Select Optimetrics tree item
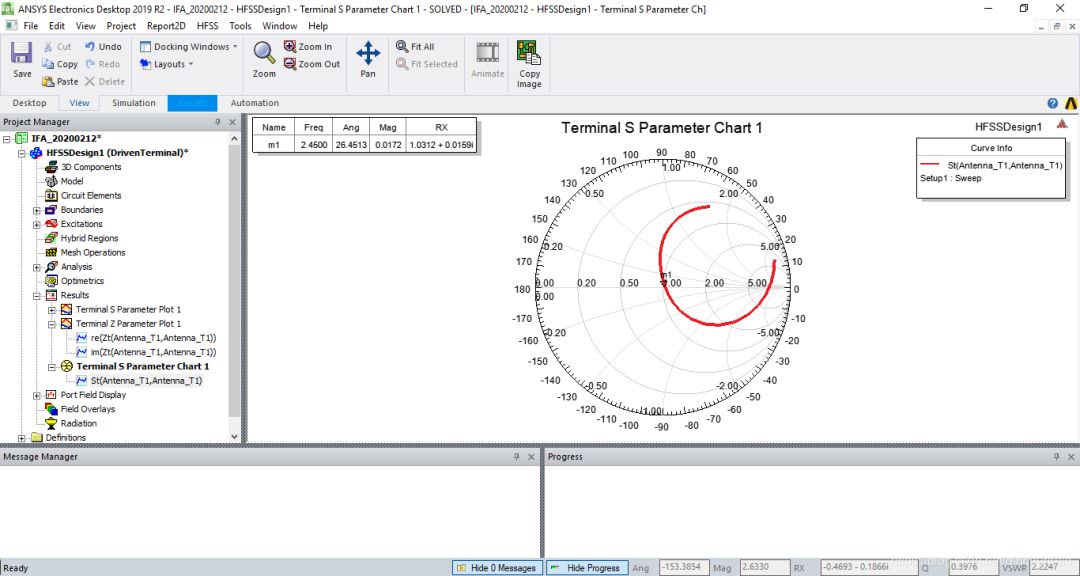 click(x=82, y=281)
